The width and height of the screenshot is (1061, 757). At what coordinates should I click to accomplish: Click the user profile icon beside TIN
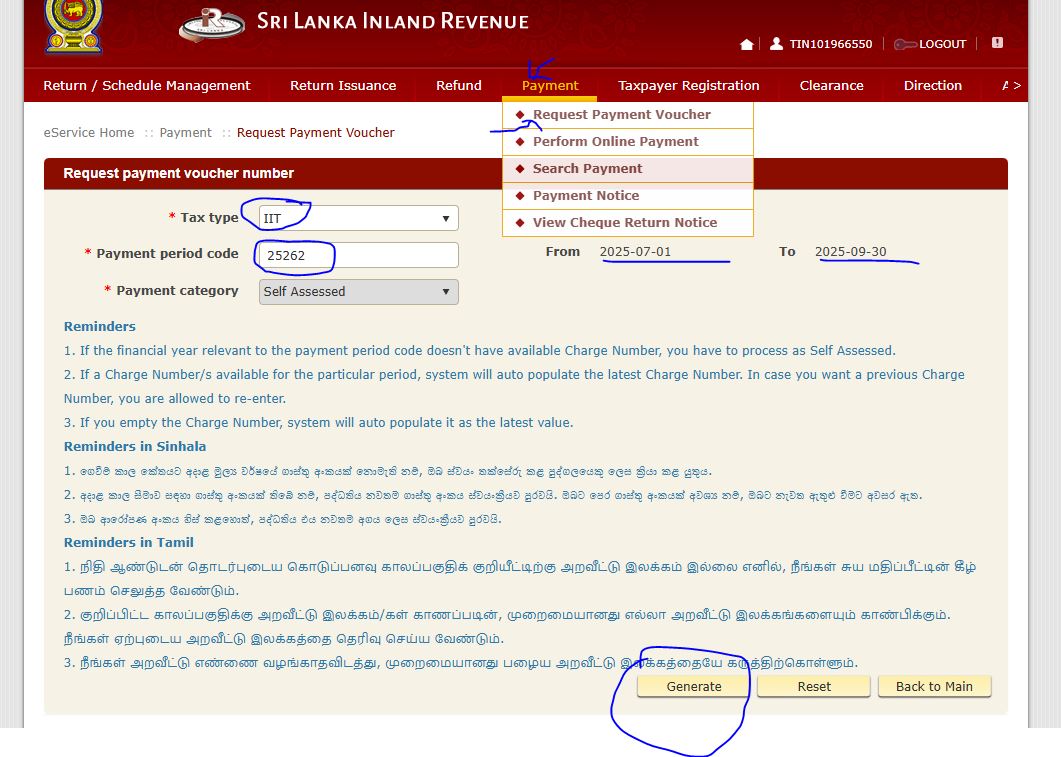tap(776, 44)
